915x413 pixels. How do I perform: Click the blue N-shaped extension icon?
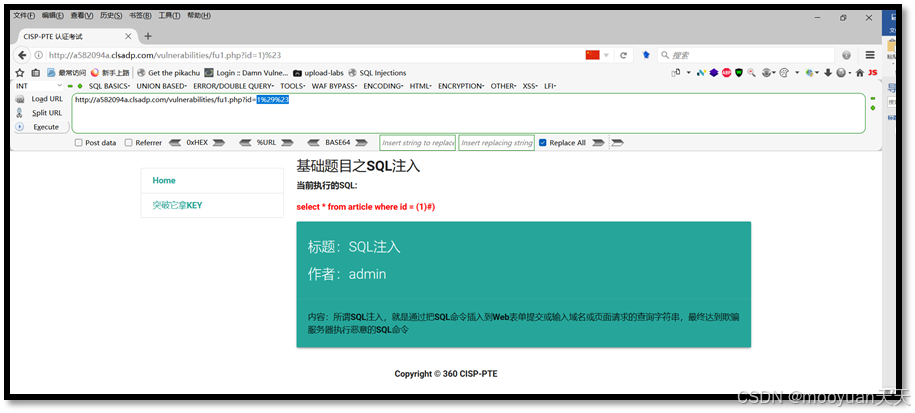click(701, 73)
